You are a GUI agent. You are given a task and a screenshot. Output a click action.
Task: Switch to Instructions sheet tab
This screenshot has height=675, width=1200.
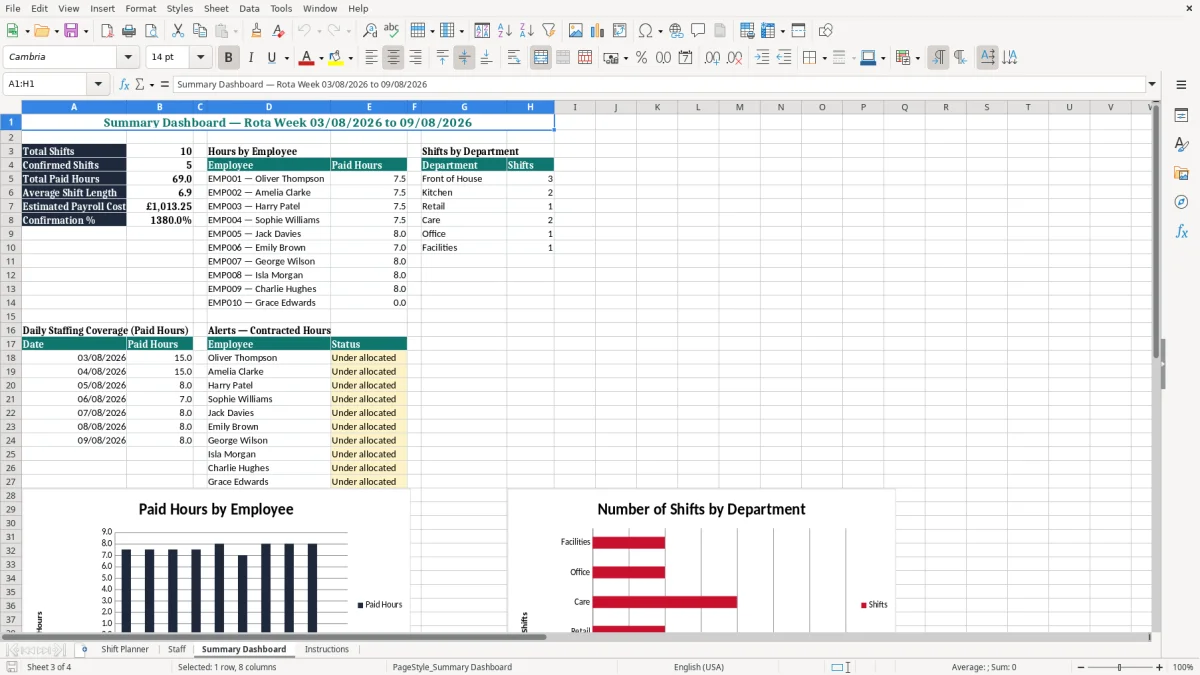[x=327, y=649]
